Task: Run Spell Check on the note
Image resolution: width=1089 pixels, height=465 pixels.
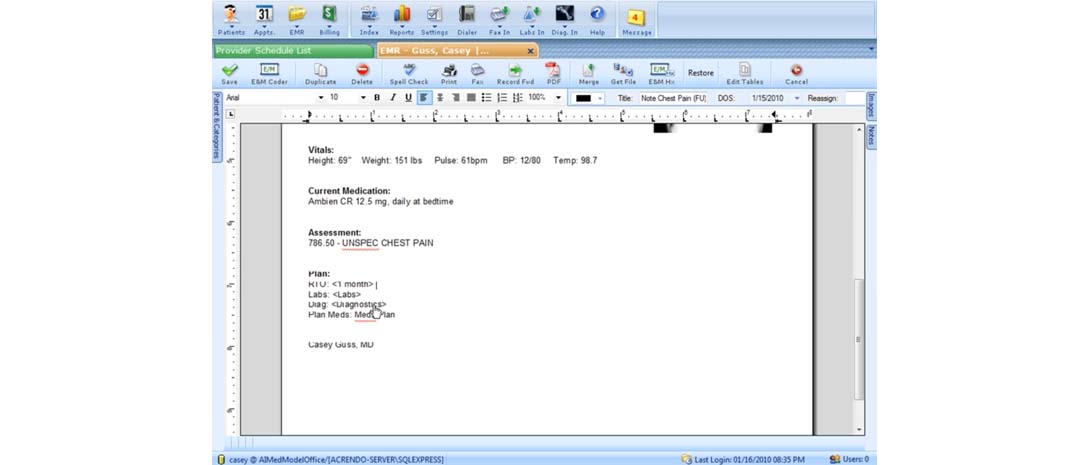Action: (409, 73)
